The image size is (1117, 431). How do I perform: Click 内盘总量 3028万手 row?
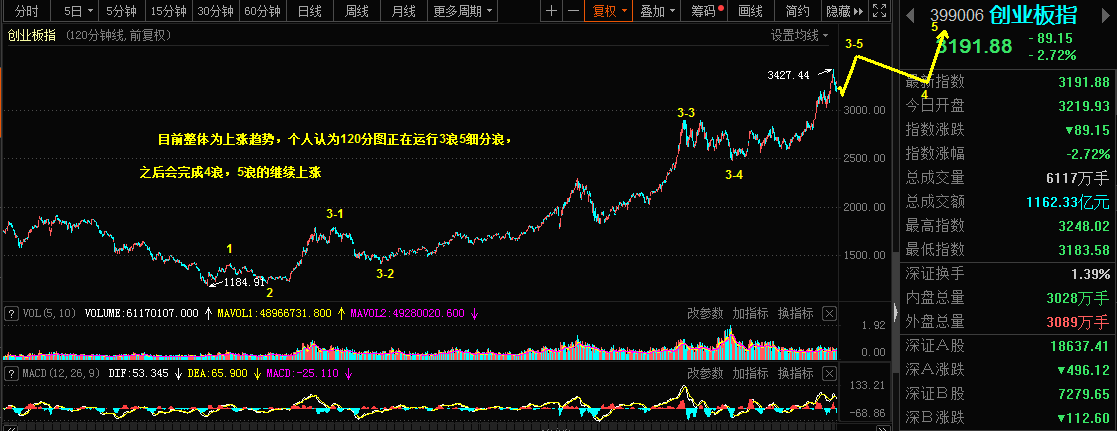(x=1007, y=298)
